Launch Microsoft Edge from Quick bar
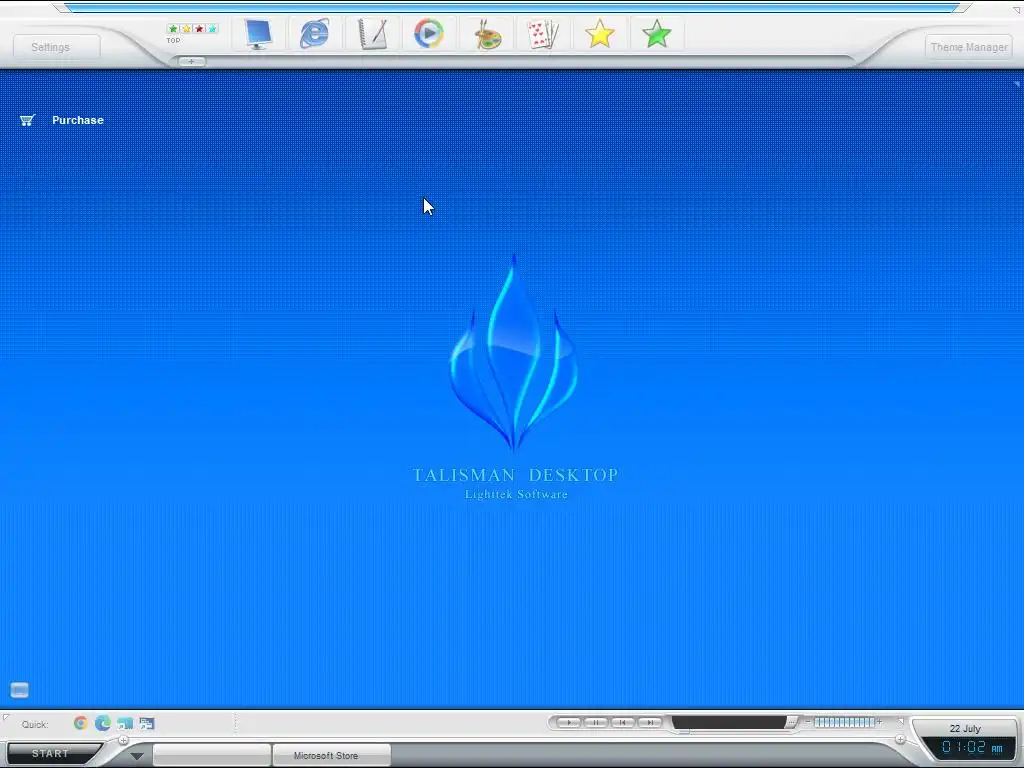Image resolution: width=1024 pixels, height=768 pixels. 103,723
